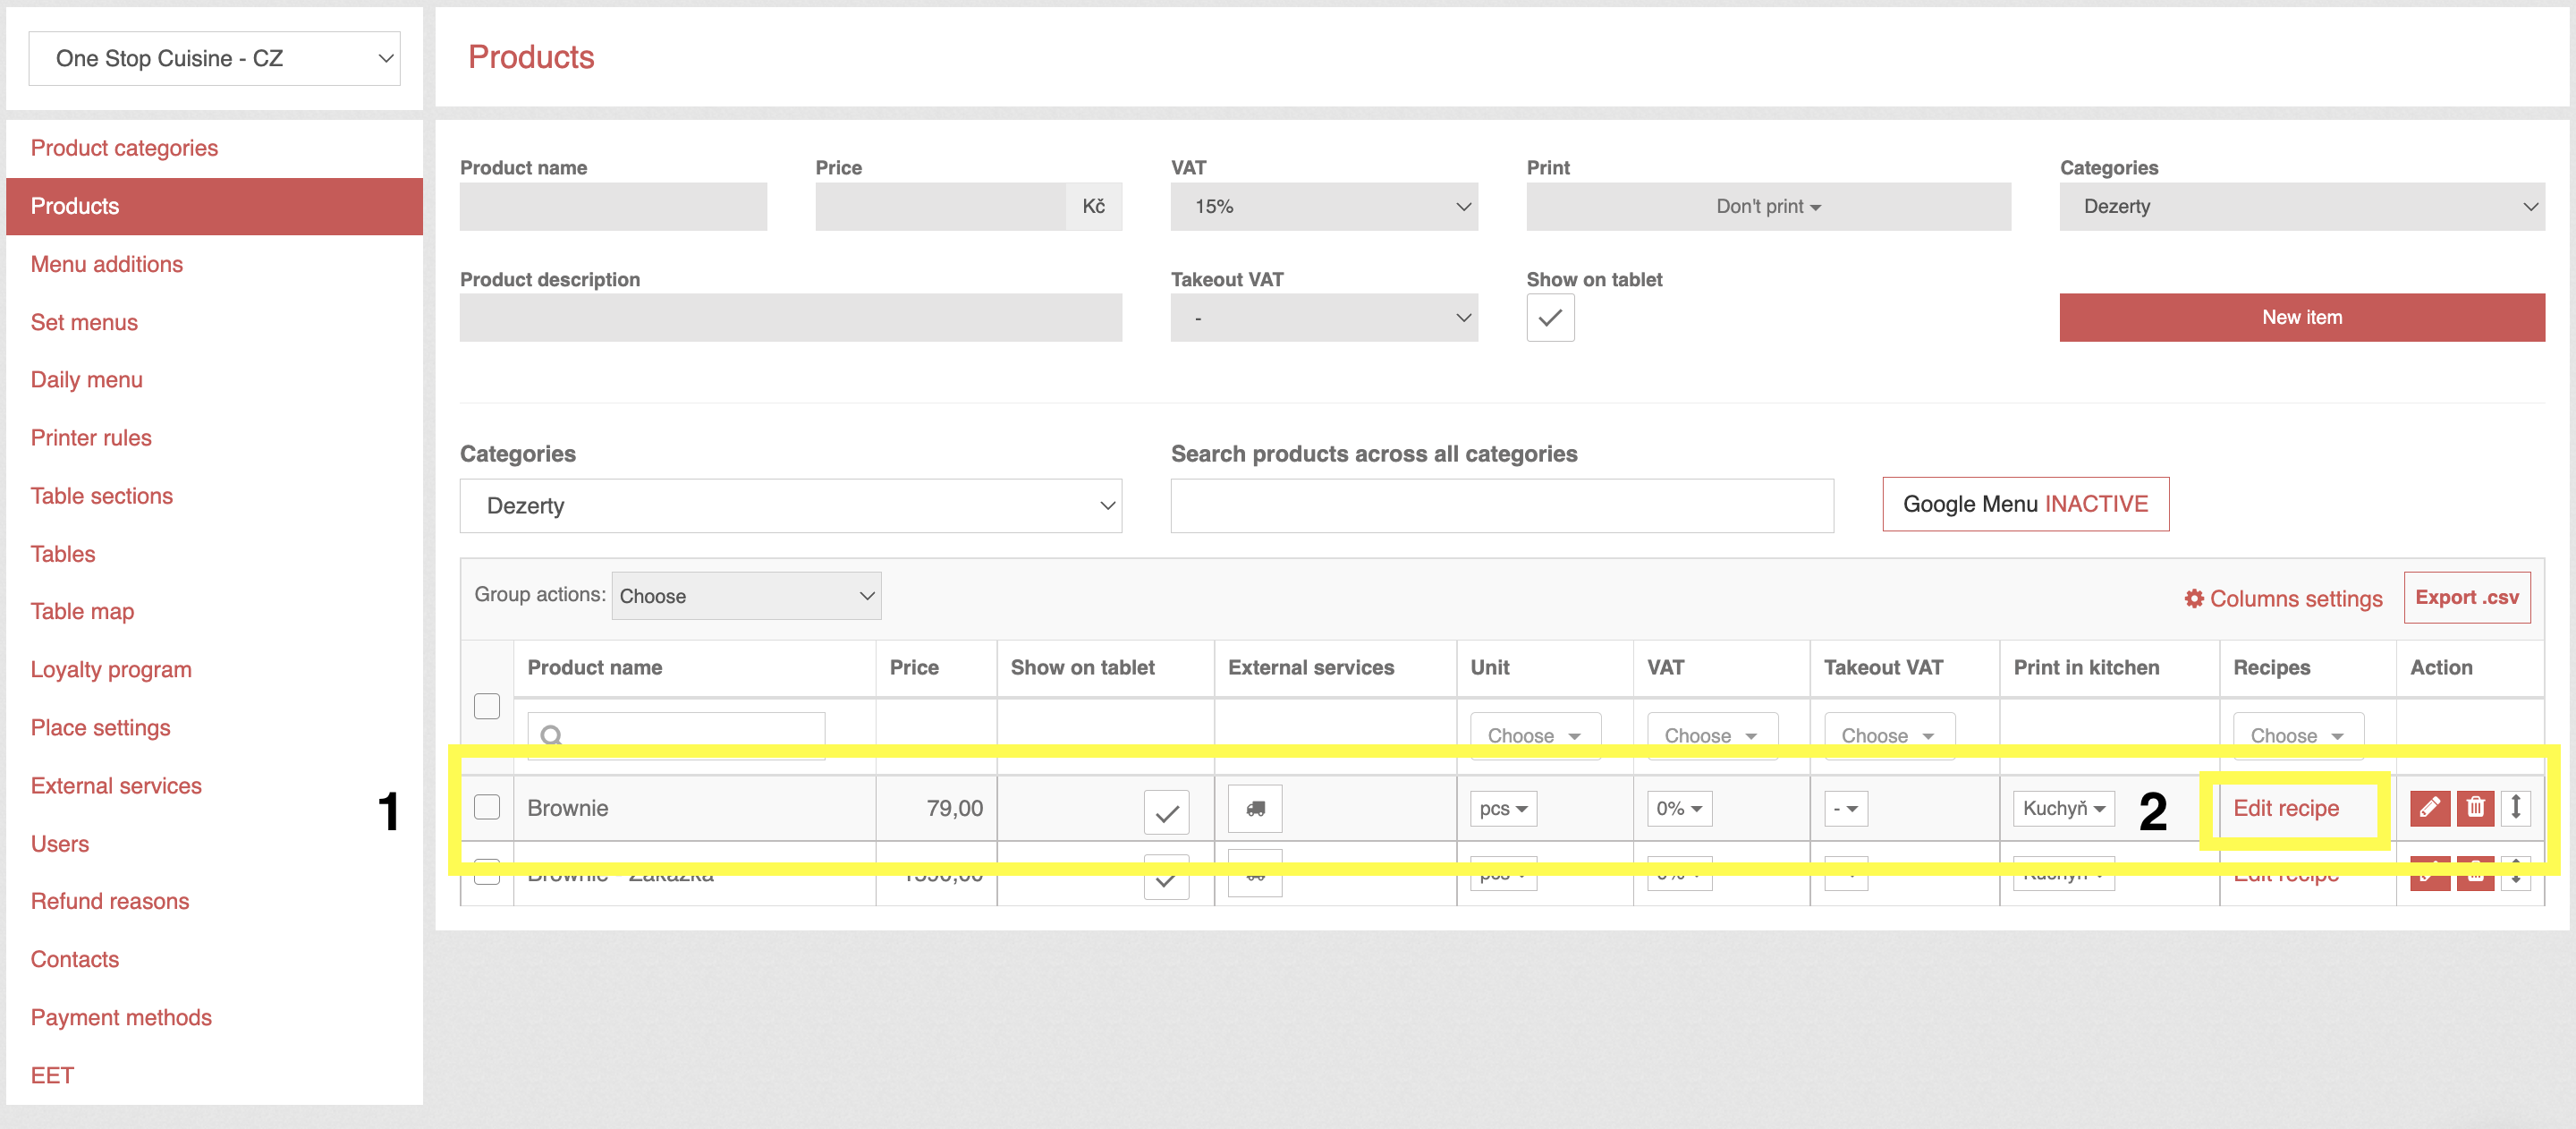Open the Recipes column Choose filter

point(2298,735)
